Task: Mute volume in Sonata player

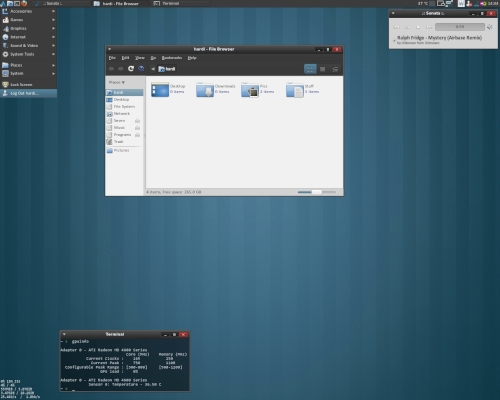Action: pyautogui.click(x=490, y=27)
